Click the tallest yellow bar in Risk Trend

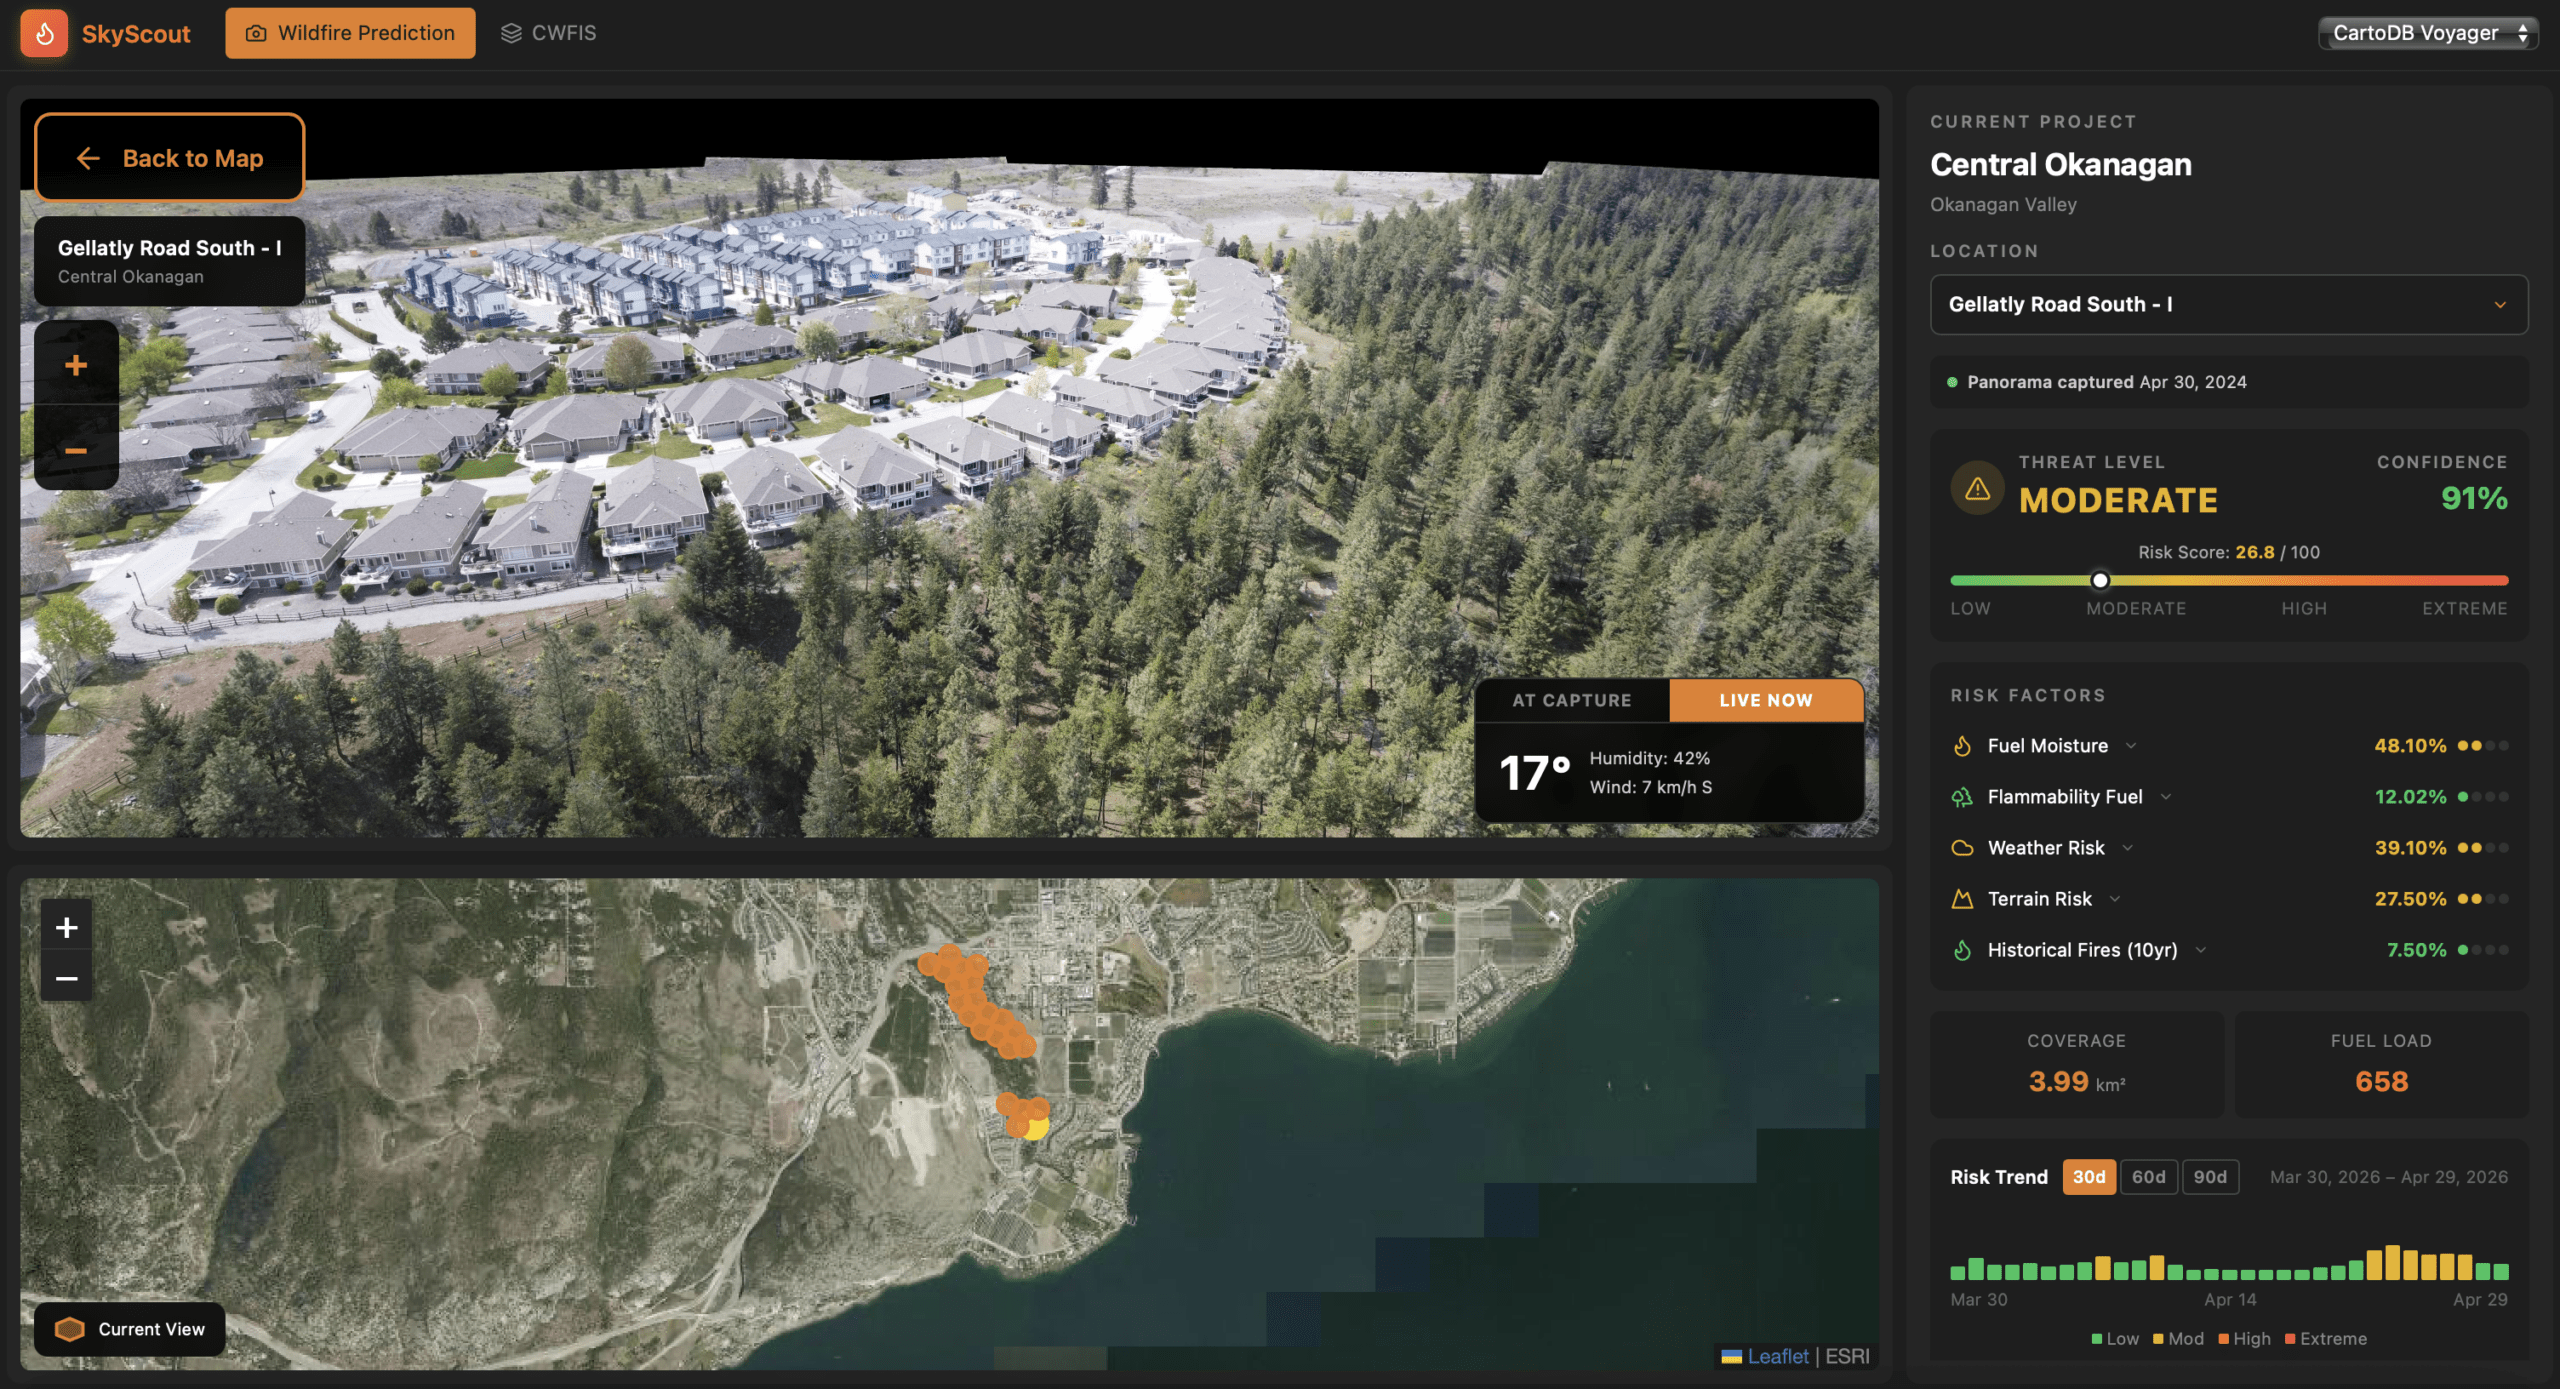pyautogui.click(x=2393, y=1262)
